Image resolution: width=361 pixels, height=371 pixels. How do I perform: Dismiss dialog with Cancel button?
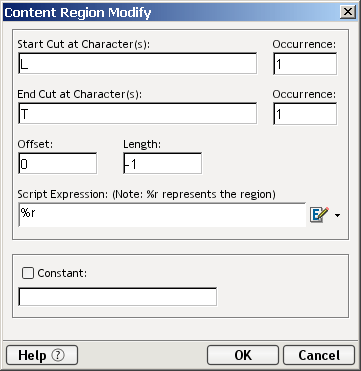click(319, 355)
